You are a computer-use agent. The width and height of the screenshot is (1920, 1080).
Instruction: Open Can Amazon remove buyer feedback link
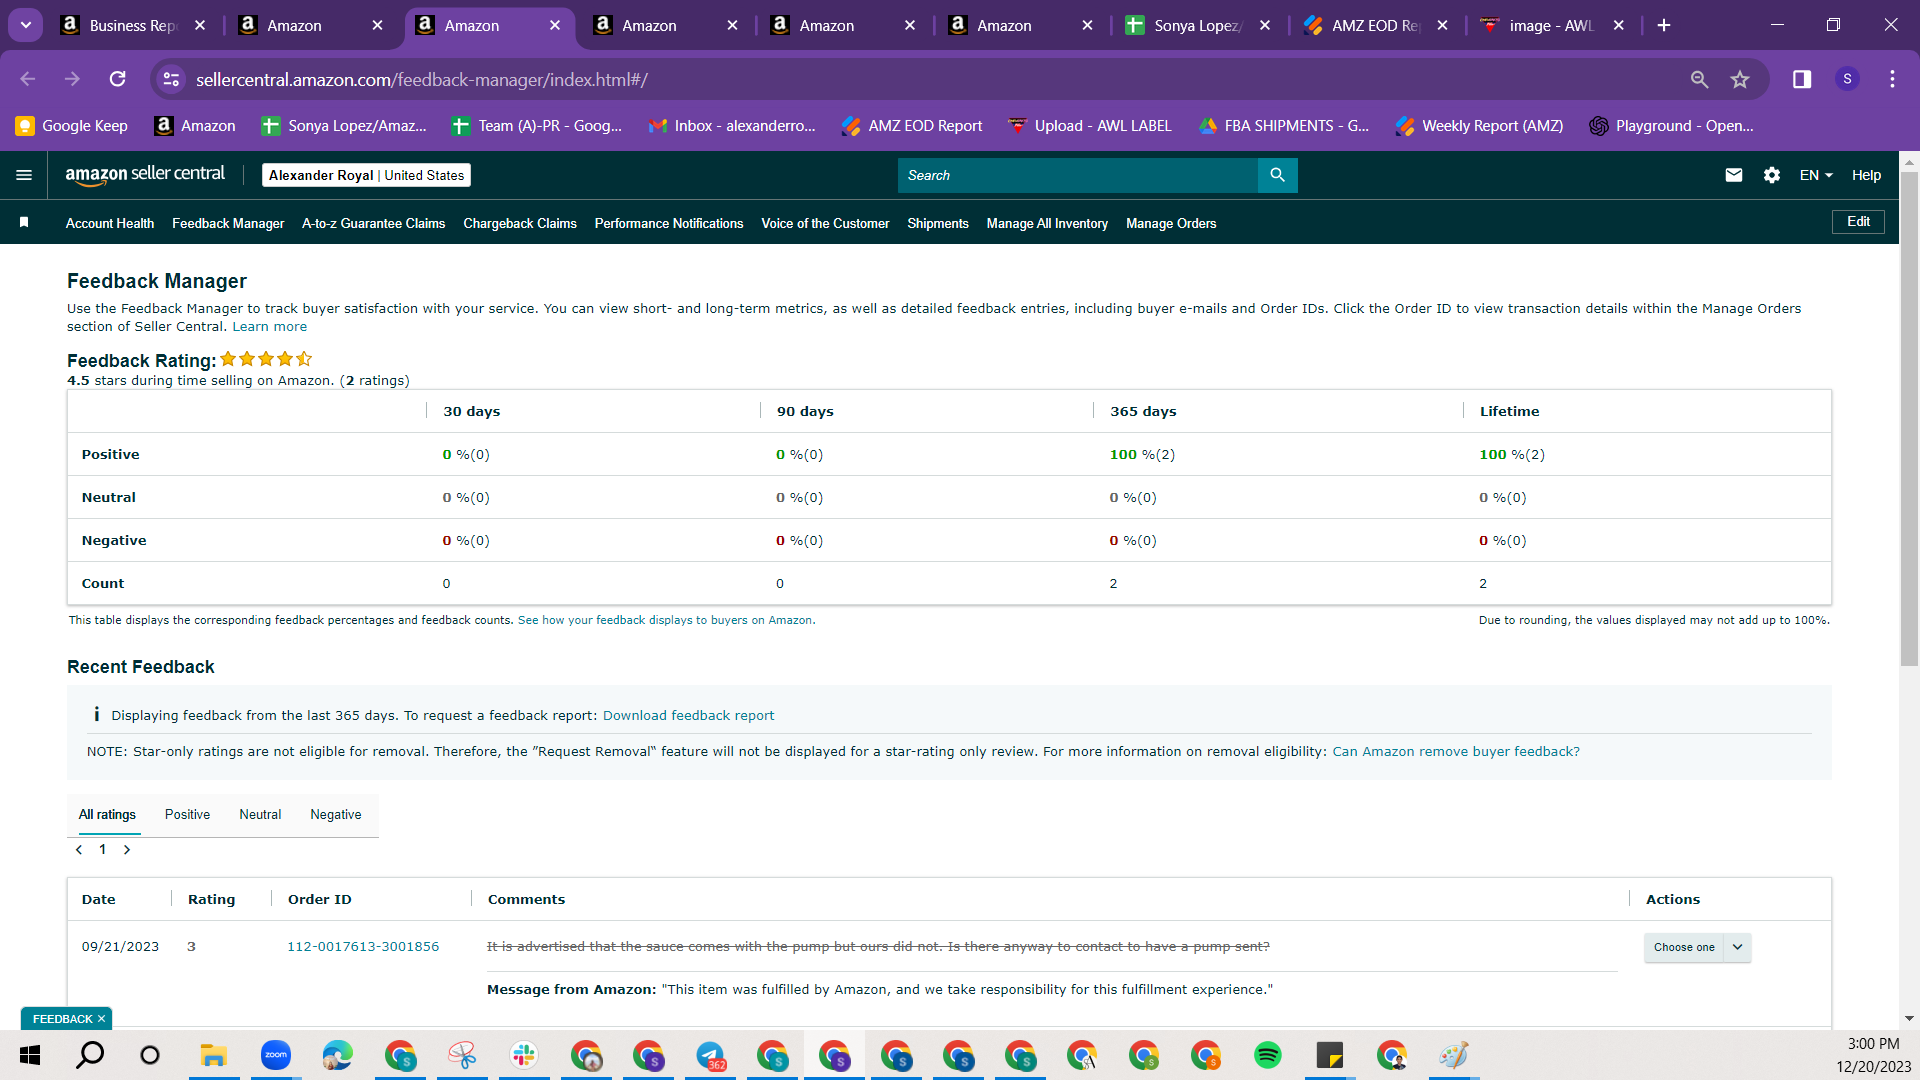[1456, 752]
